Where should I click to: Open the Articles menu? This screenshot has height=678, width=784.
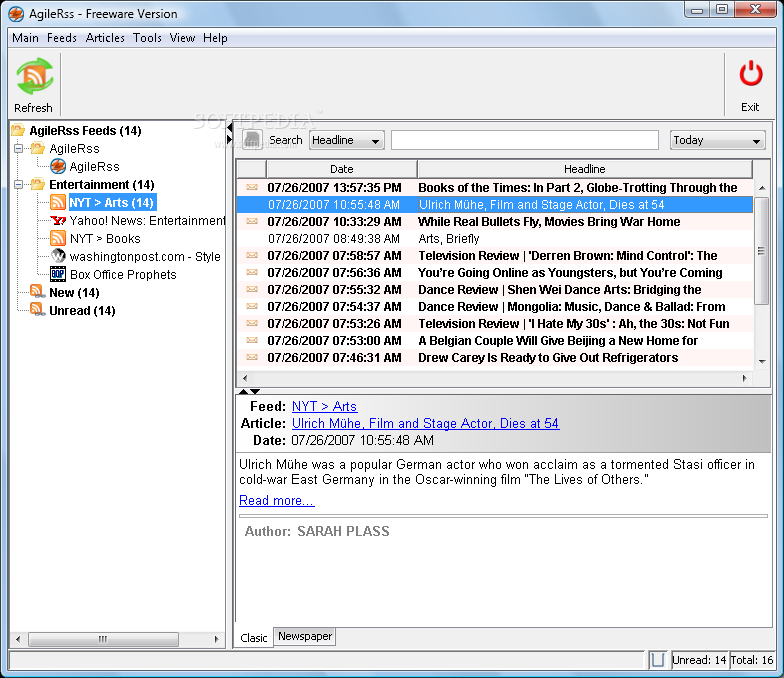[105, 38]
